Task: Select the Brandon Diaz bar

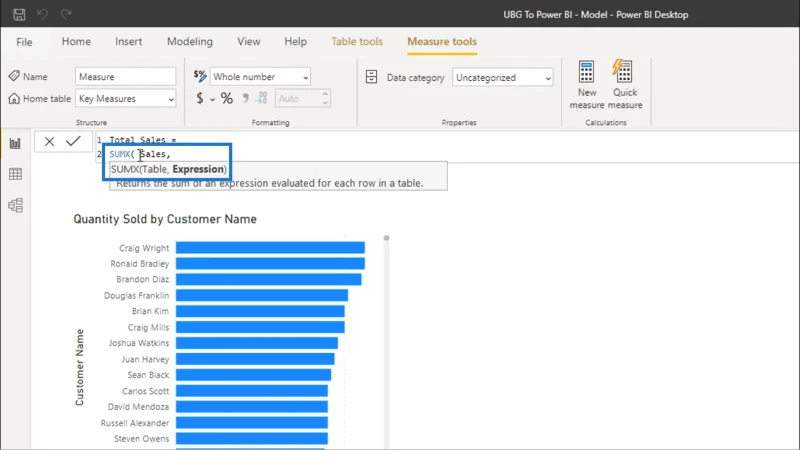Action: point(269,279)
